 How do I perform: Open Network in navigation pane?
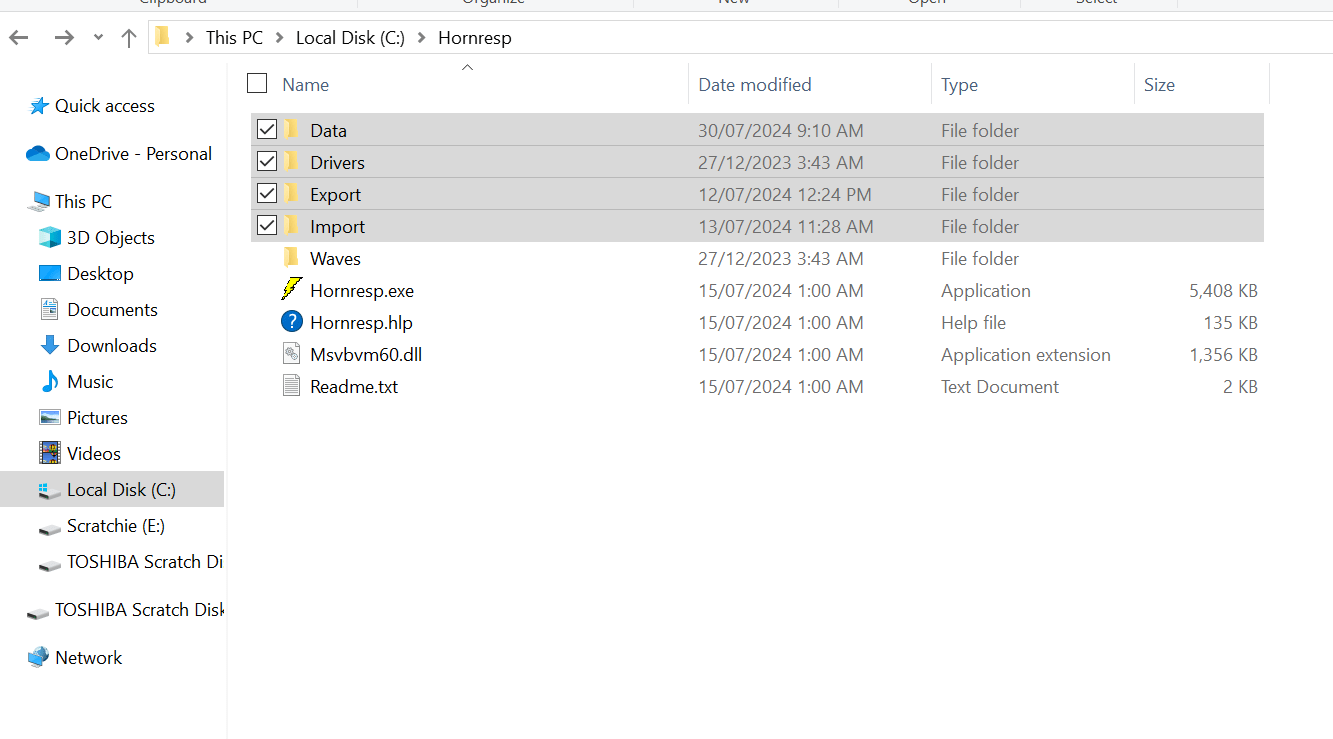tap(88, 658)
